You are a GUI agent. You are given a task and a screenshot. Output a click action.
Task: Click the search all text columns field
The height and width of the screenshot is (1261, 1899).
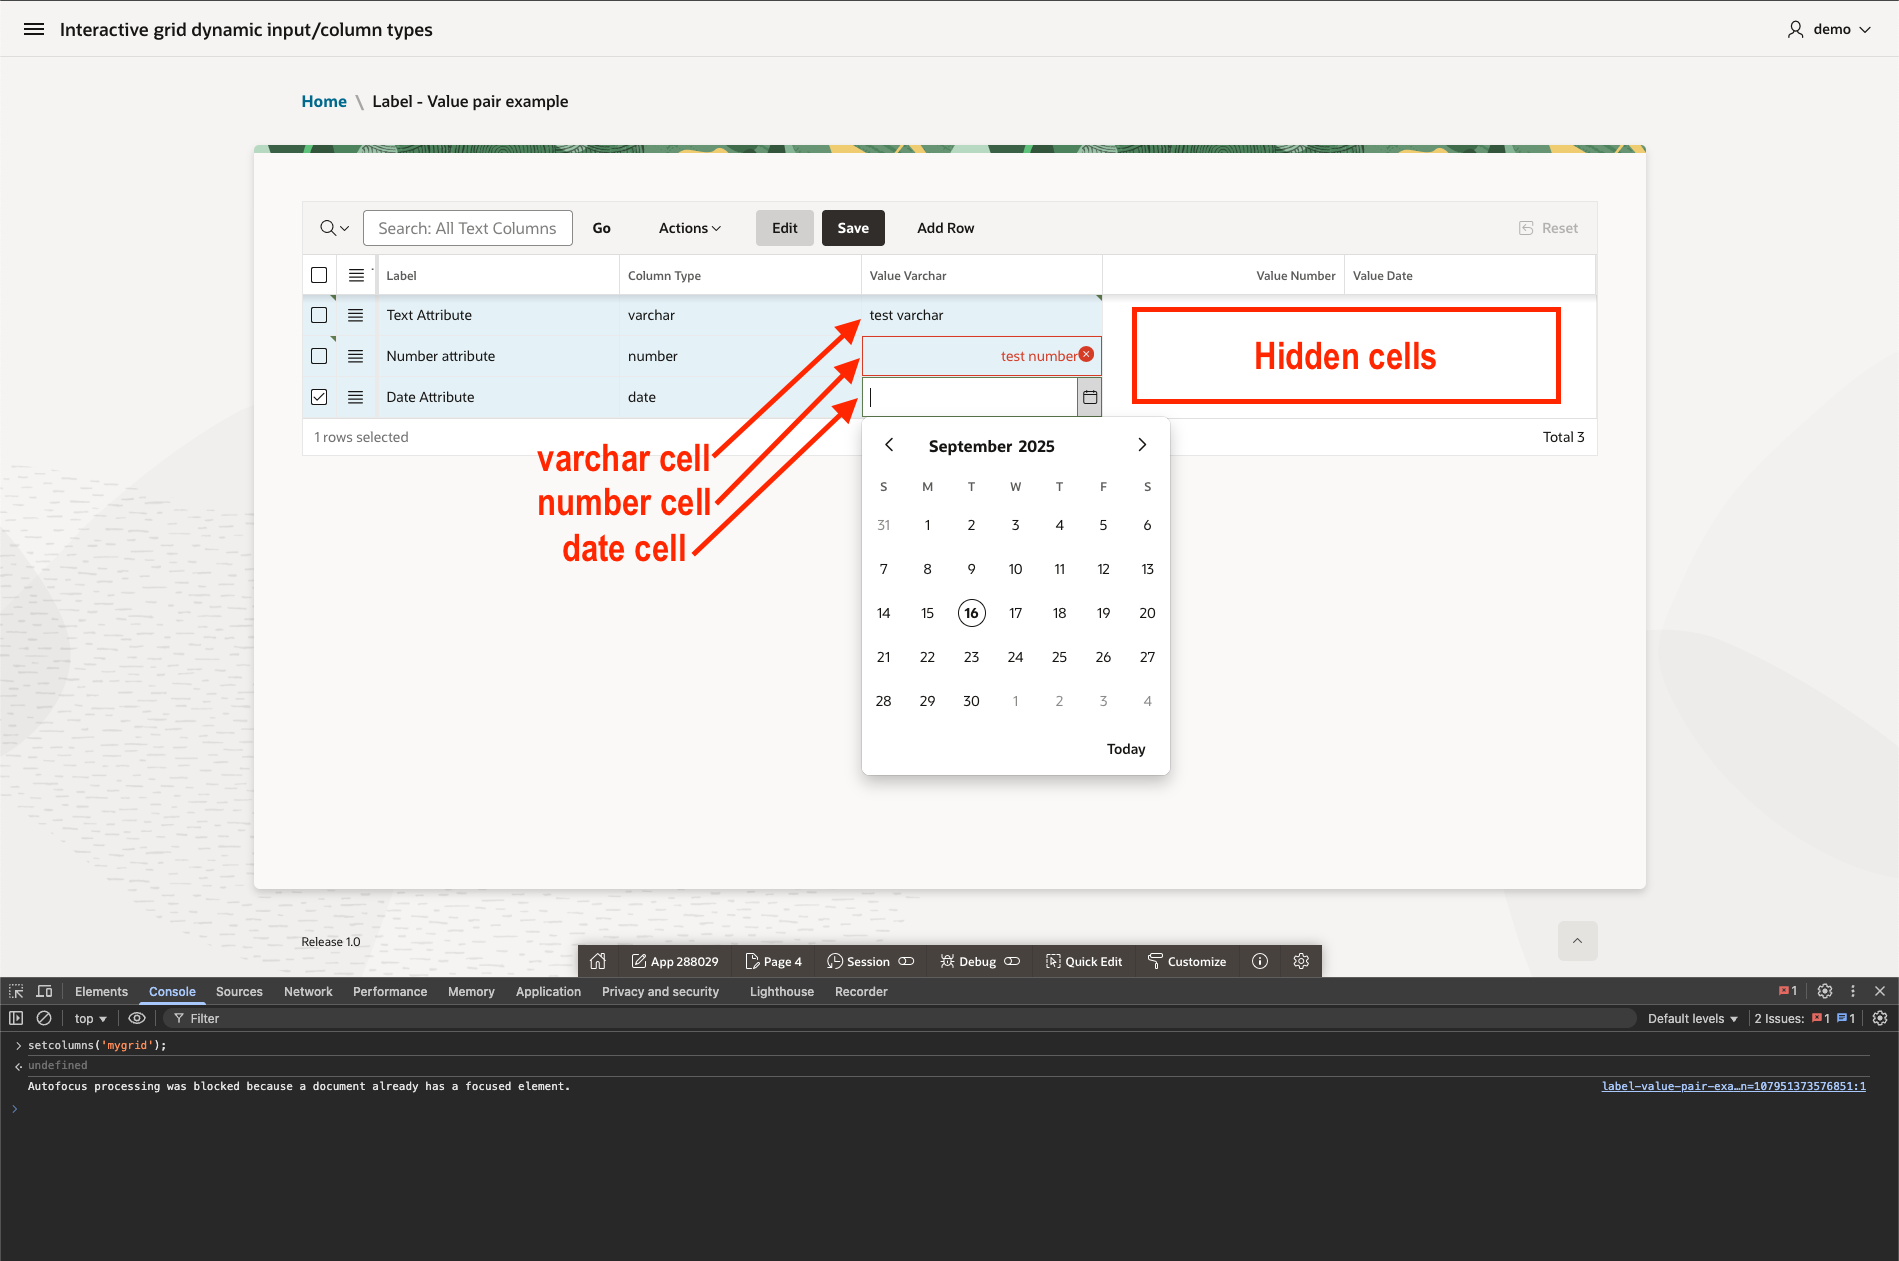click(467, 228)
